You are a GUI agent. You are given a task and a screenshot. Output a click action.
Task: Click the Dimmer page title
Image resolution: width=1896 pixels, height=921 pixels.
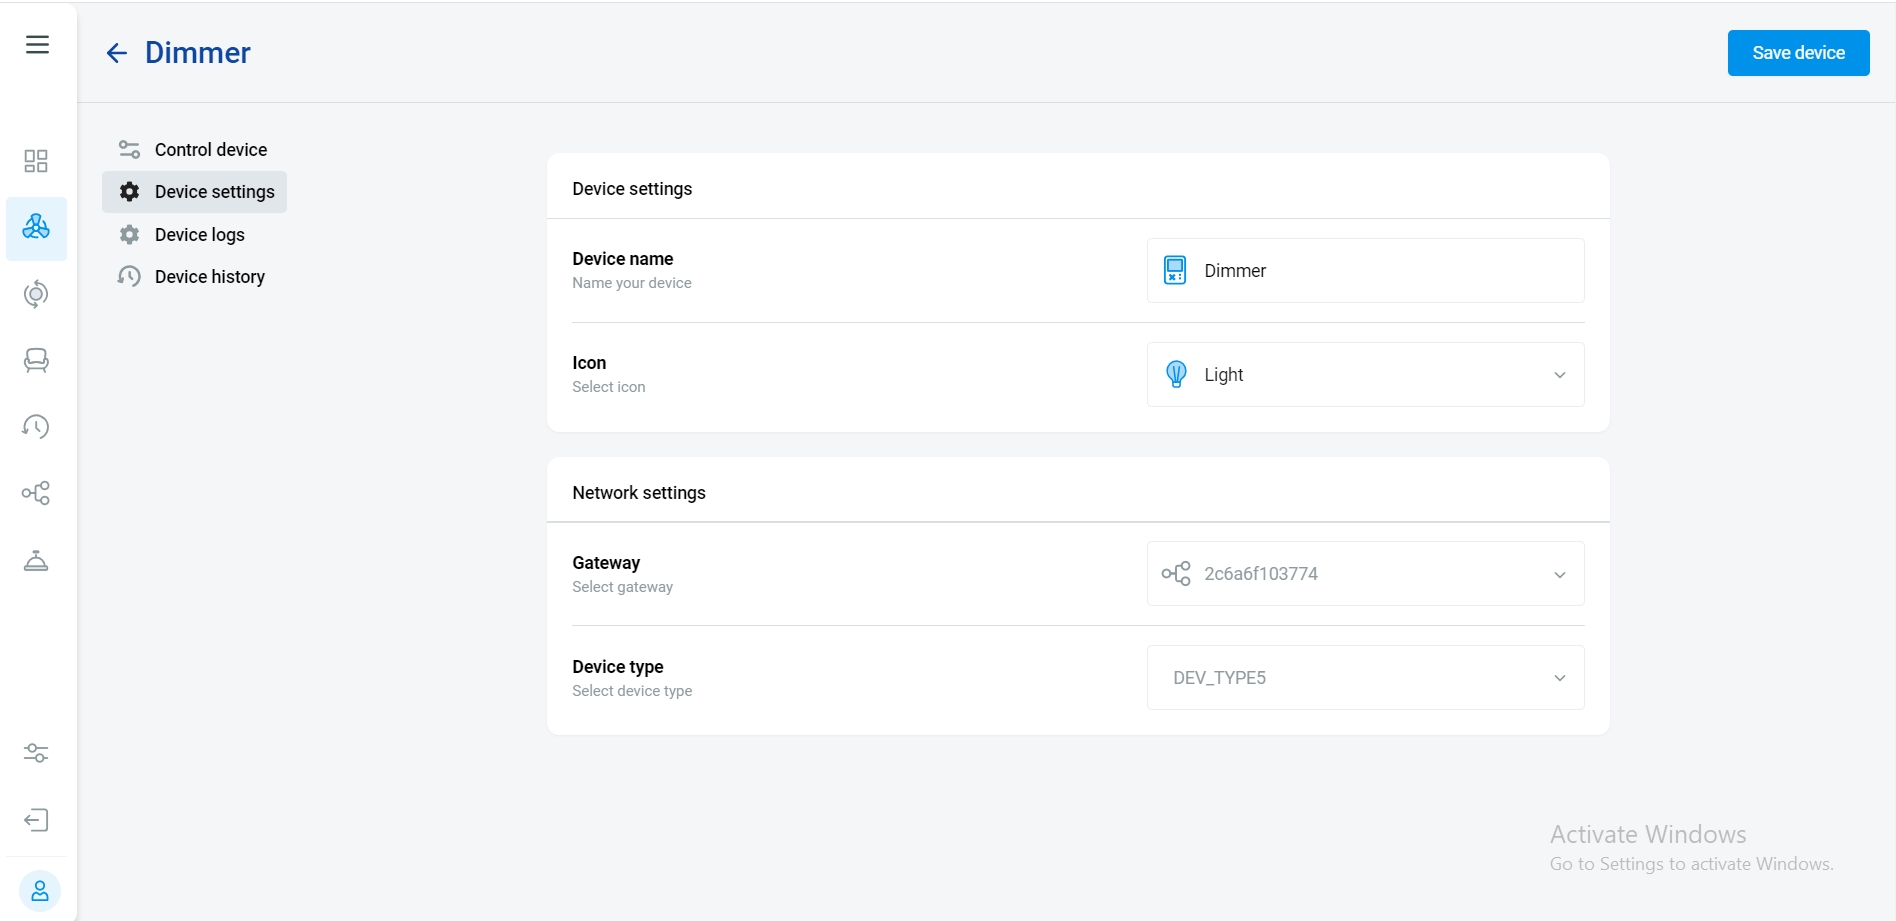click(198, 53)
